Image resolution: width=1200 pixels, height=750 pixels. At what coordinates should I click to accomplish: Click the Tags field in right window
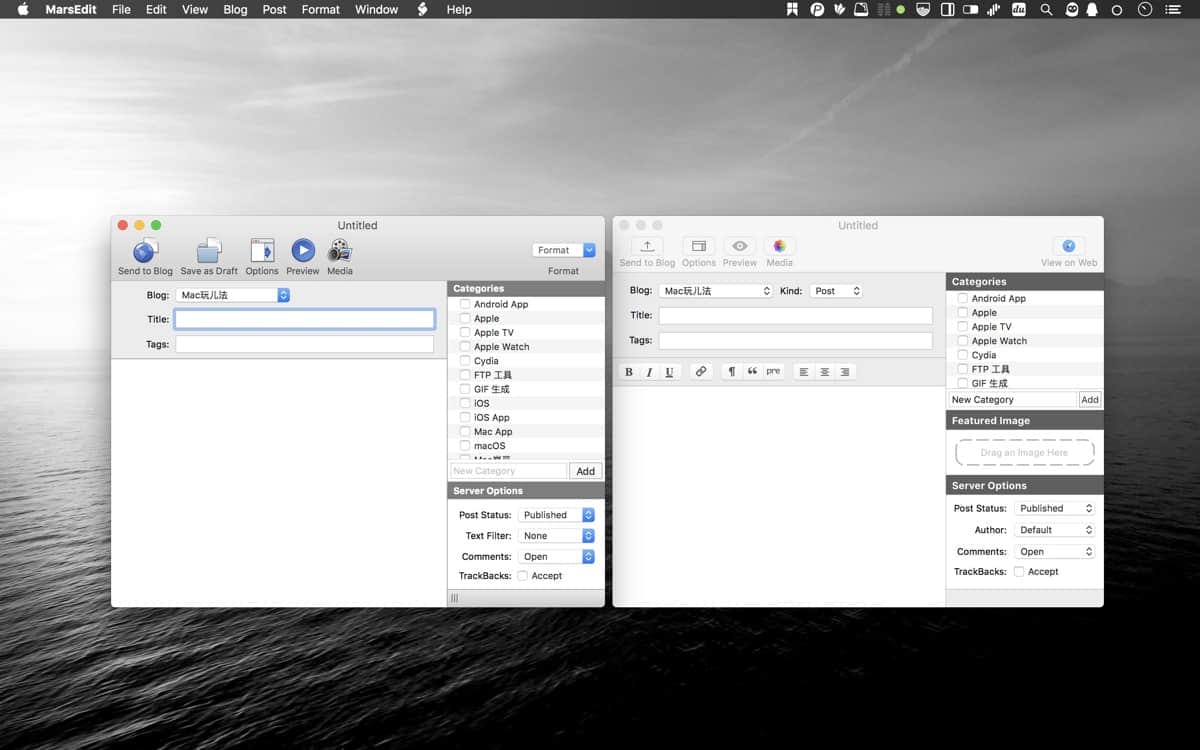(795, 341)
